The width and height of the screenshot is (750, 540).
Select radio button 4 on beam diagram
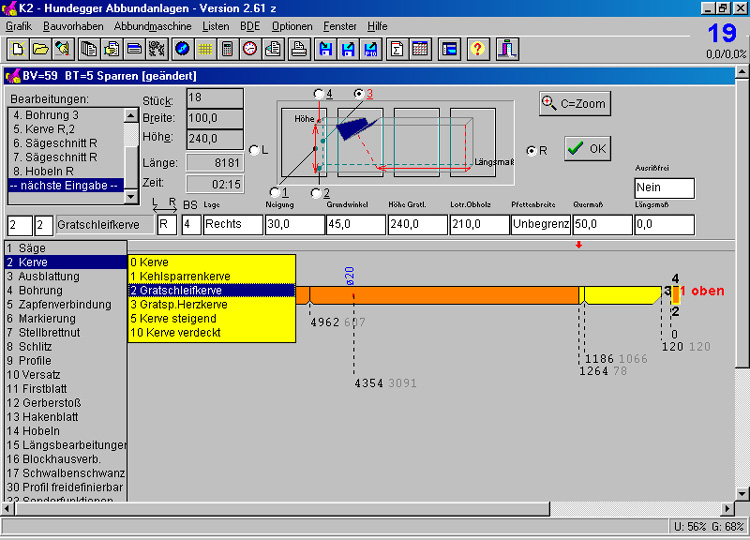pos(319,94)
